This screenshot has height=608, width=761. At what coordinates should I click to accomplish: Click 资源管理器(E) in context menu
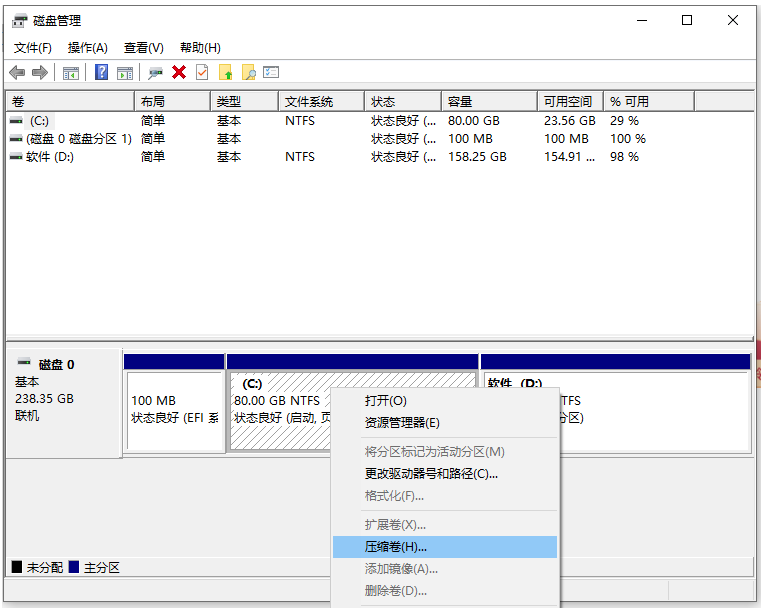tap(402, 423)
